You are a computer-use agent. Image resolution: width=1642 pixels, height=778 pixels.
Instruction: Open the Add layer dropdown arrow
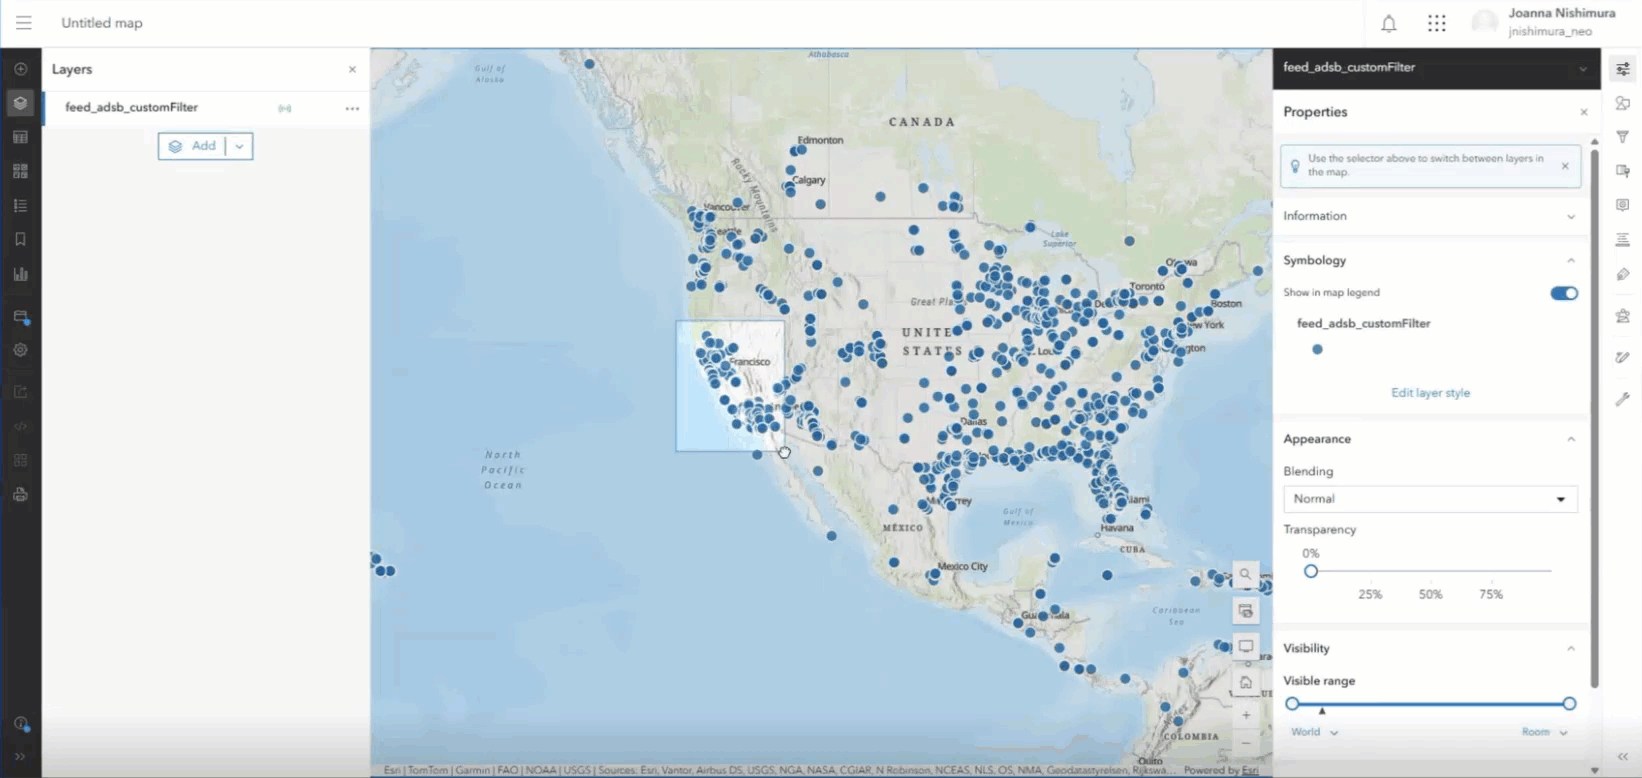(239, 146)
